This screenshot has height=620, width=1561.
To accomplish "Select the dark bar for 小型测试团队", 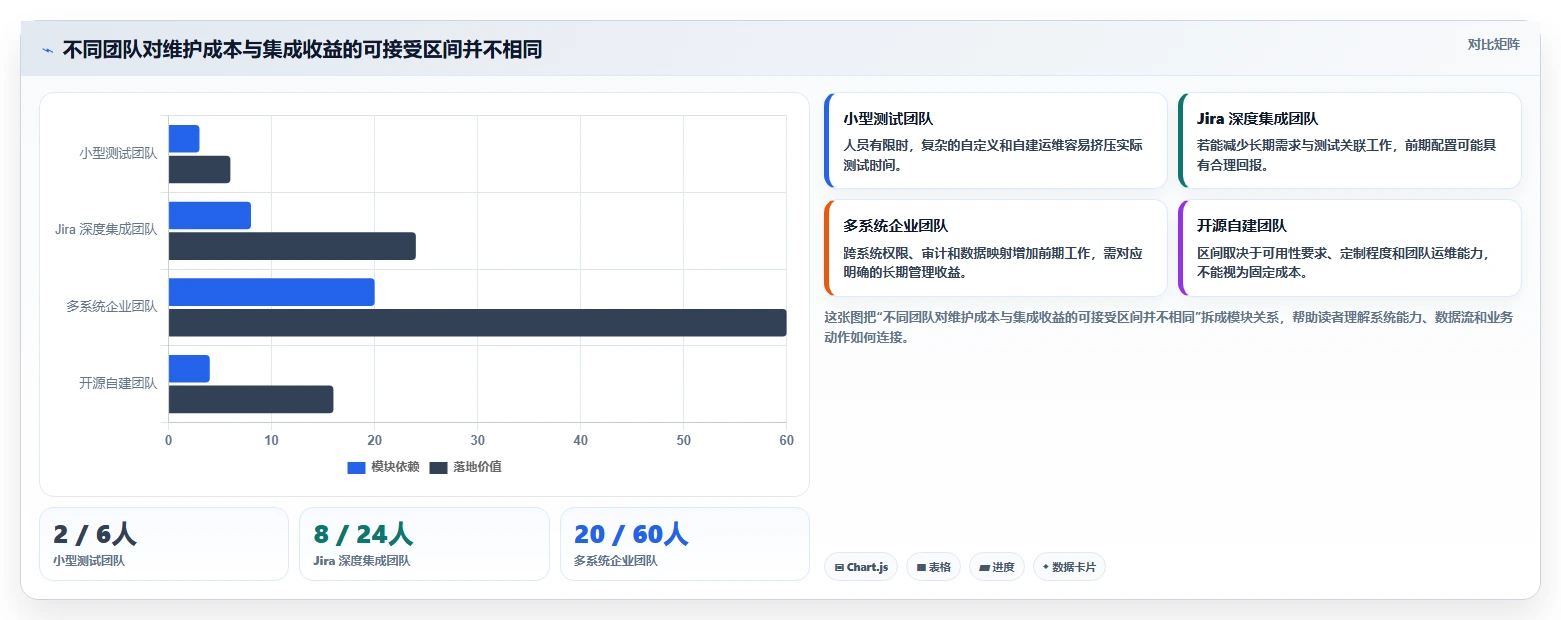I will pyautogui.click(x=199, y=170).
